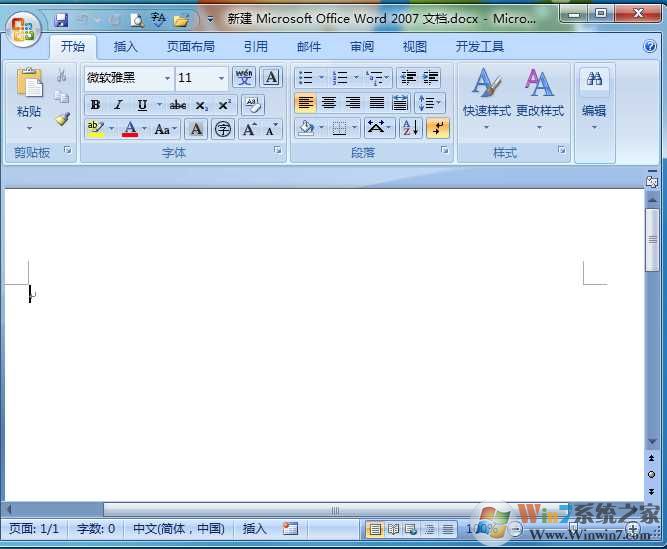Open folder icon in quick access toolbar
The height and width of the screenshot is (549, 667).
[181, 20]
